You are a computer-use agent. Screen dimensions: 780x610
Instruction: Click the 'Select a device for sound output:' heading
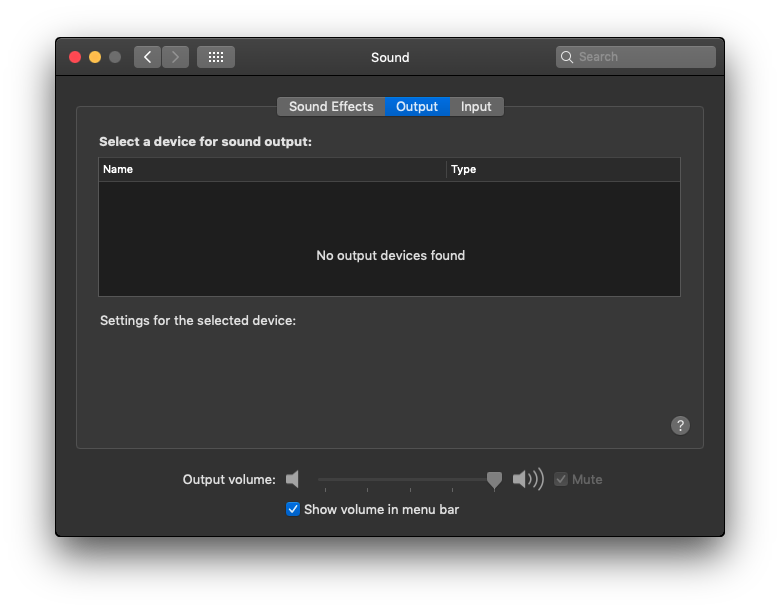point(205,142)
